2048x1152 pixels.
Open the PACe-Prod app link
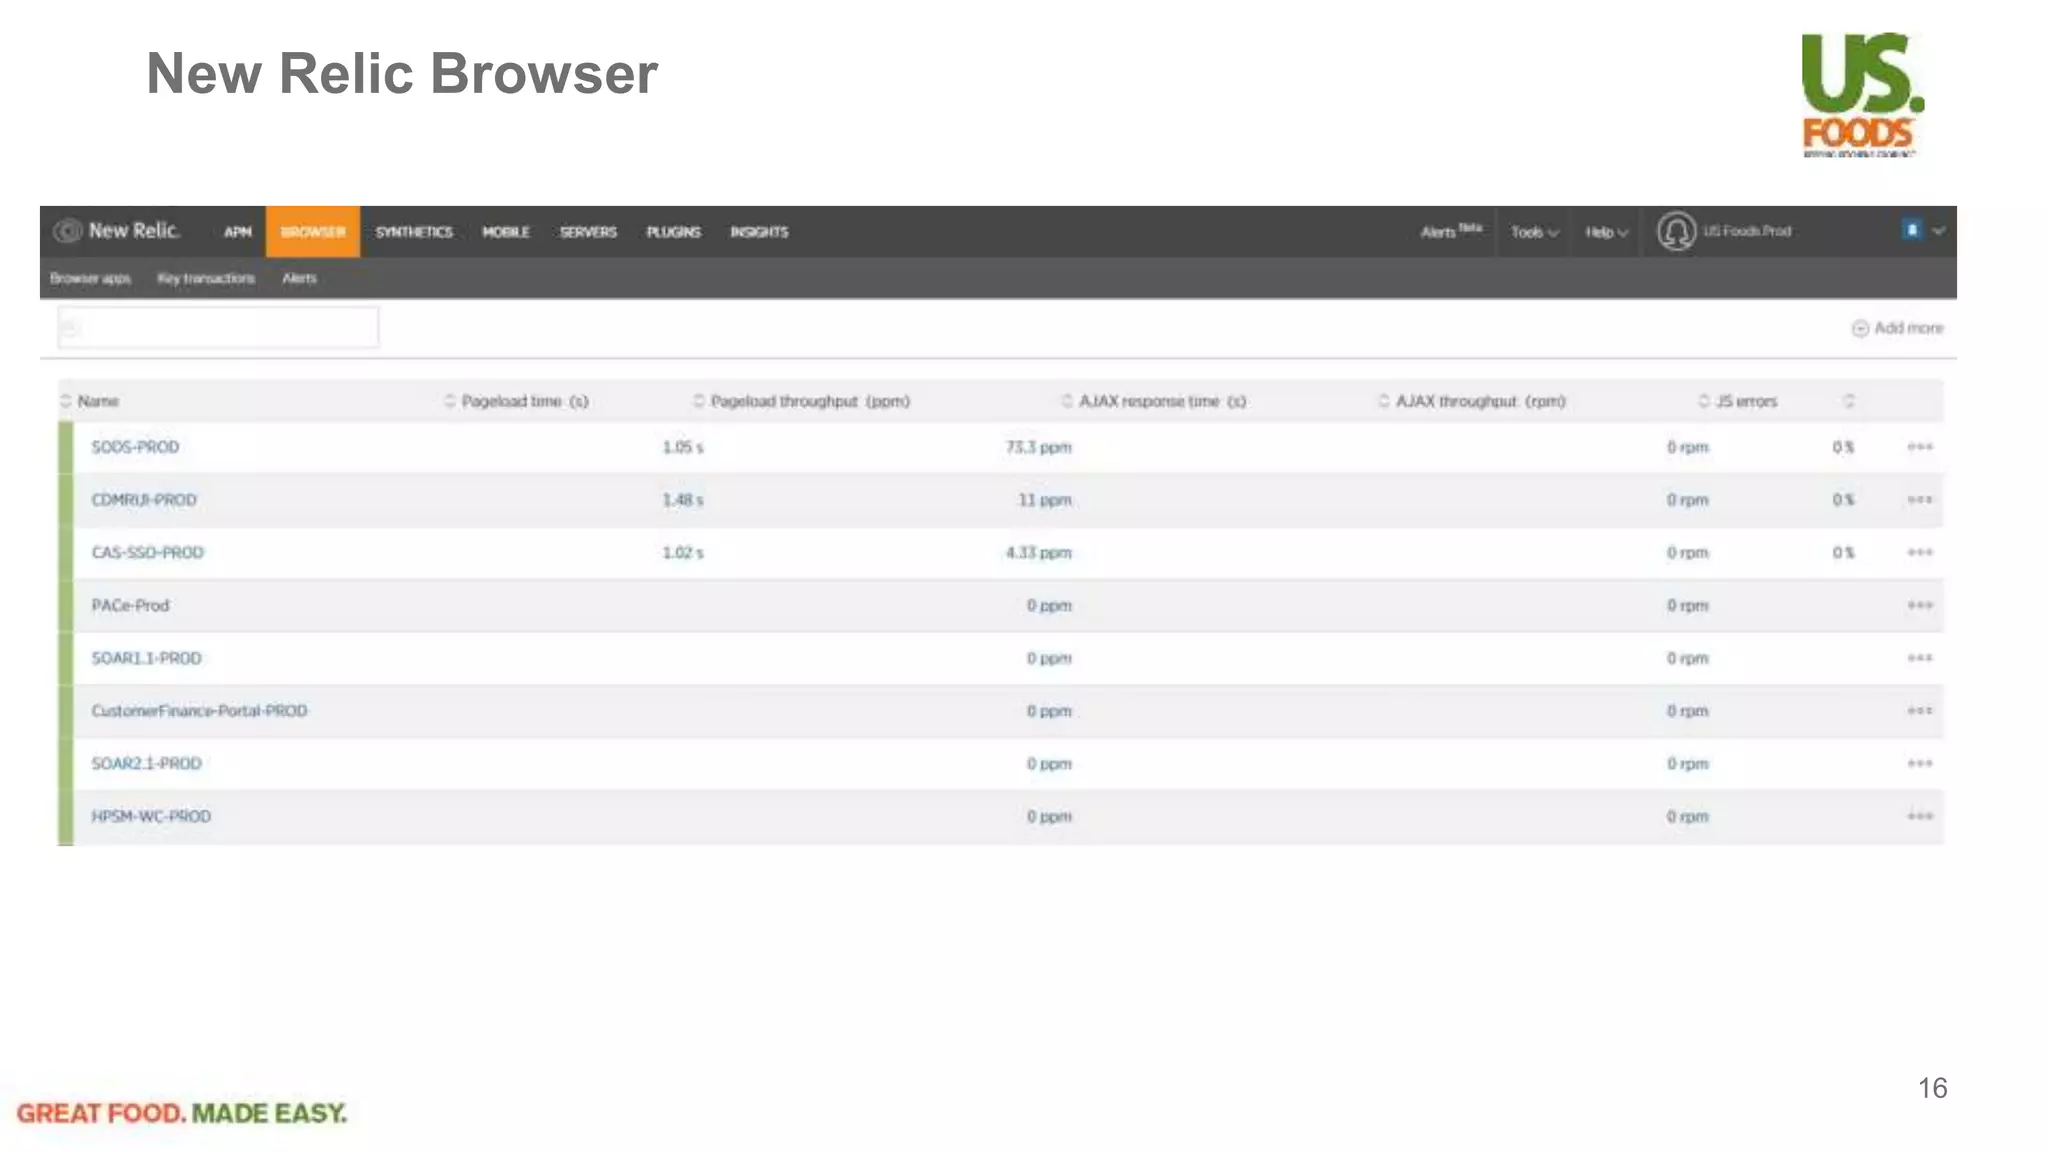tap(130, 605)
